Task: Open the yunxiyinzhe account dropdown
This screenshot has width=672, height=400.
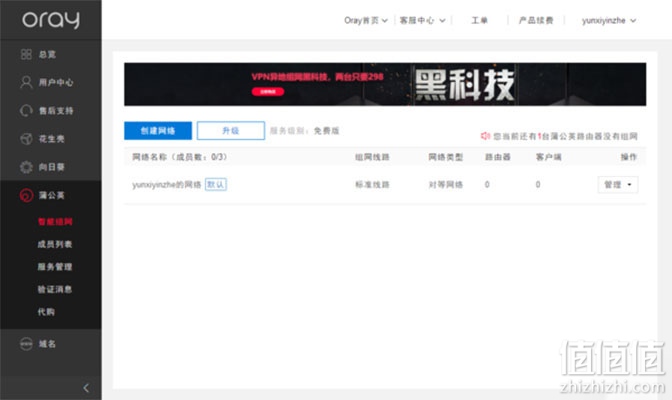Action: coord(609,20)
